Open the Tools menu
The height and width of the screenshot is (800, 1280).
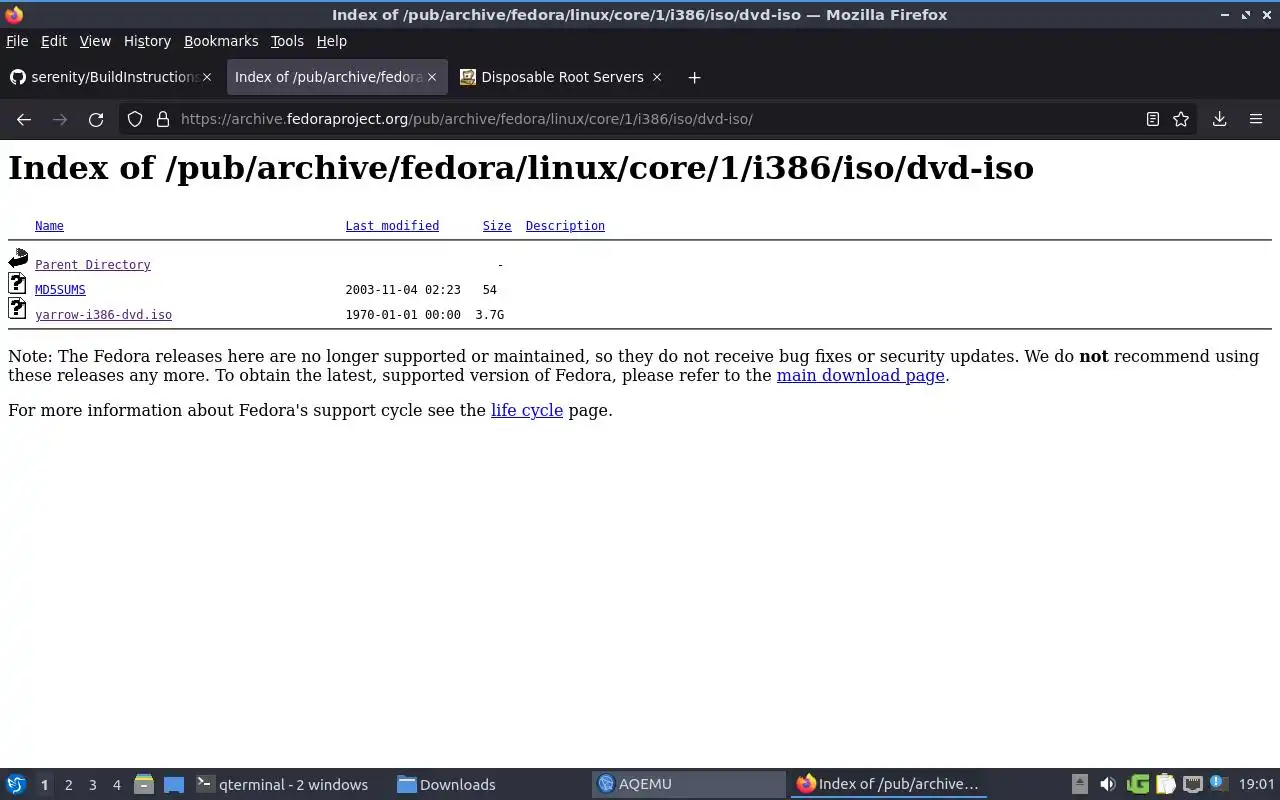point(287,41)
